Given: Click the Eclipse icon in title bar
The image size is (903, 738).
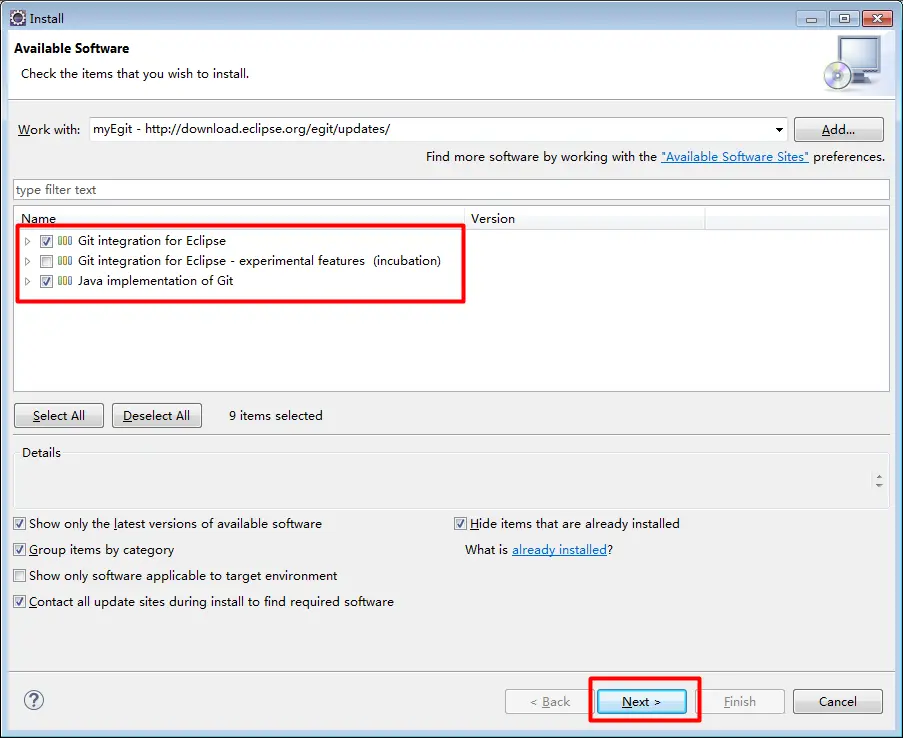Looking at the screenshot, I should coord(18,18).
